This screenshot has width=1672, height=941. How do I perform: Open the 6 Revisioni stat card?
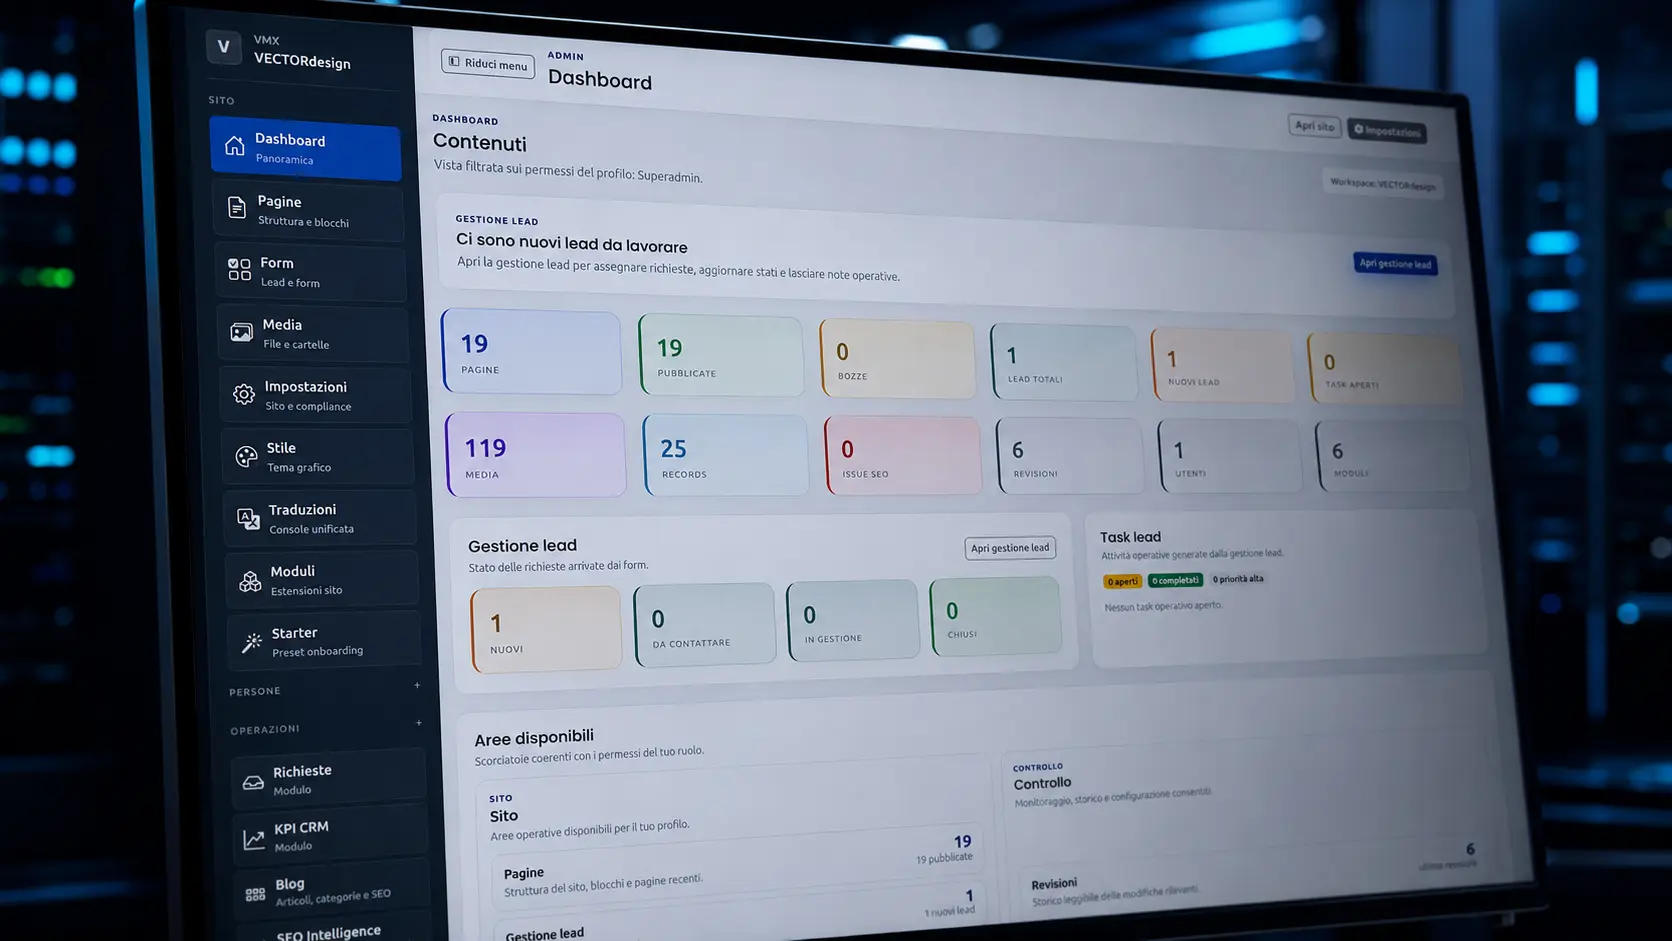coord(1069,456)
